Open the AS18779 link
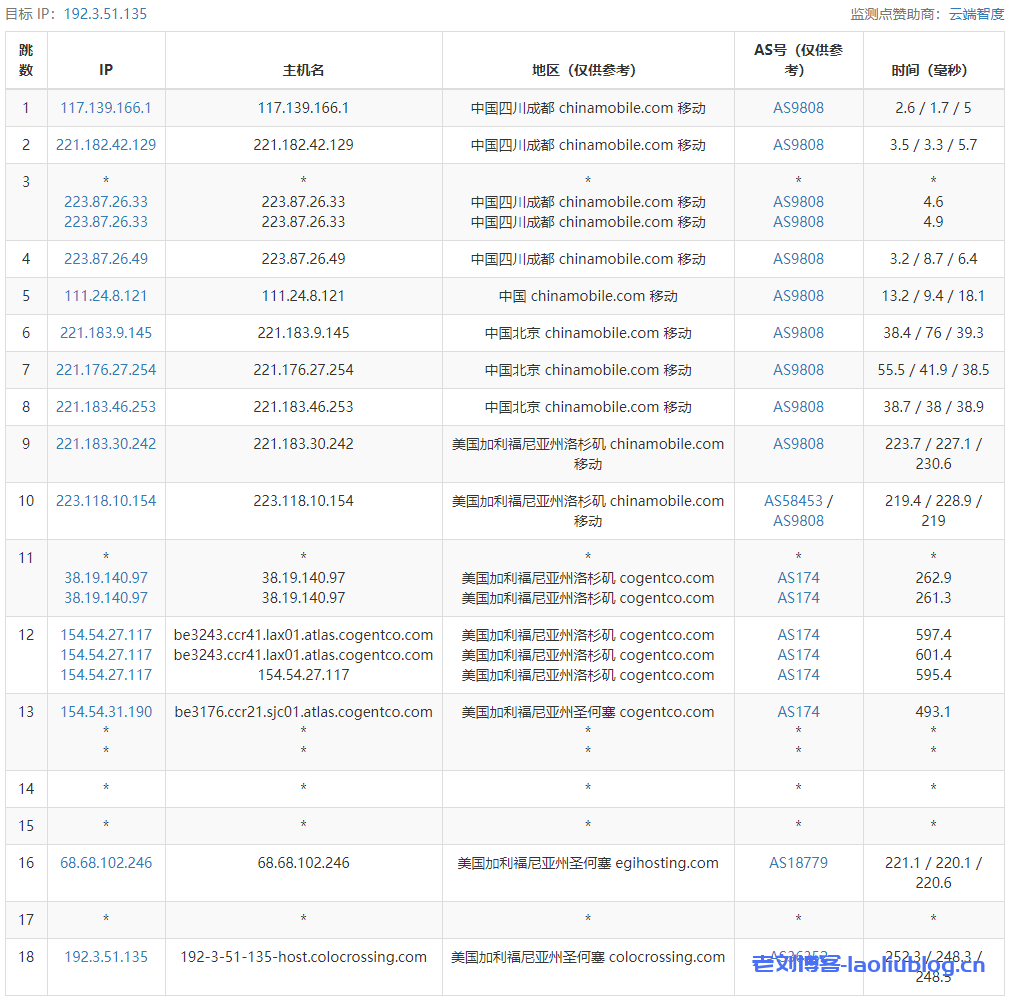This screenshot has width=1011, height=1002. point(798,863)
